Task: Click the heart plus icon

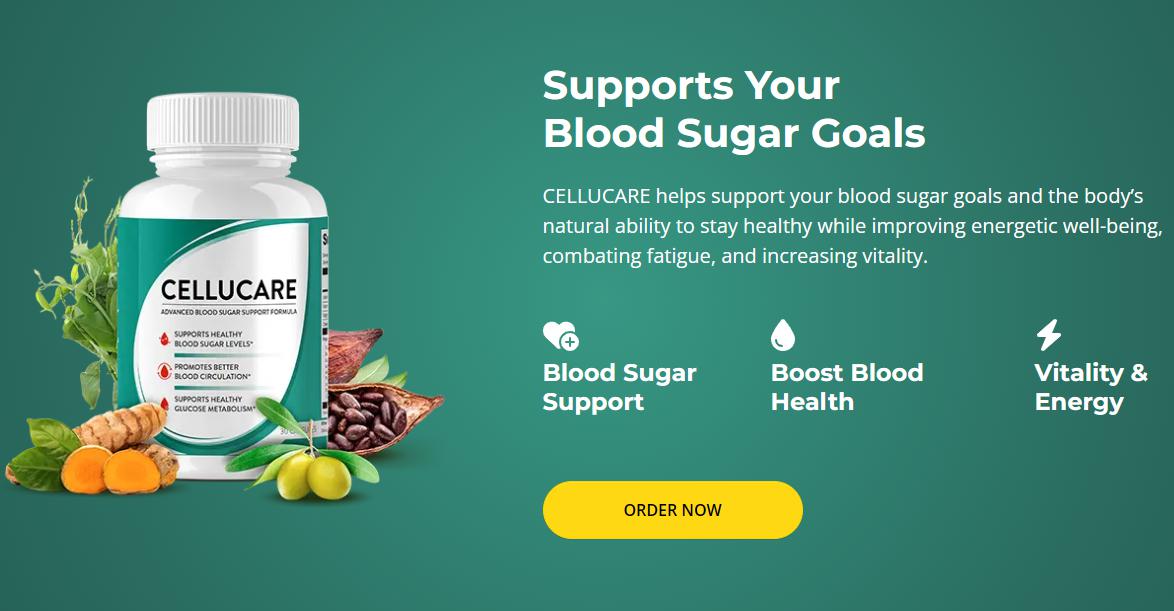Action: (561, 335)
